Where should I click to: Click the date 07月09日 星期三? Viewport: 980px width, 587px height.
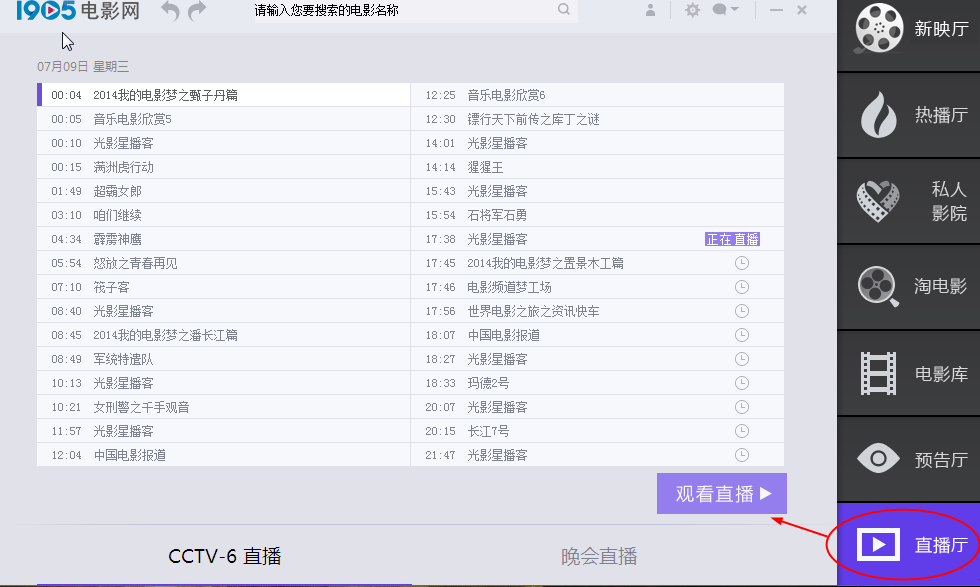click(82, 66)
